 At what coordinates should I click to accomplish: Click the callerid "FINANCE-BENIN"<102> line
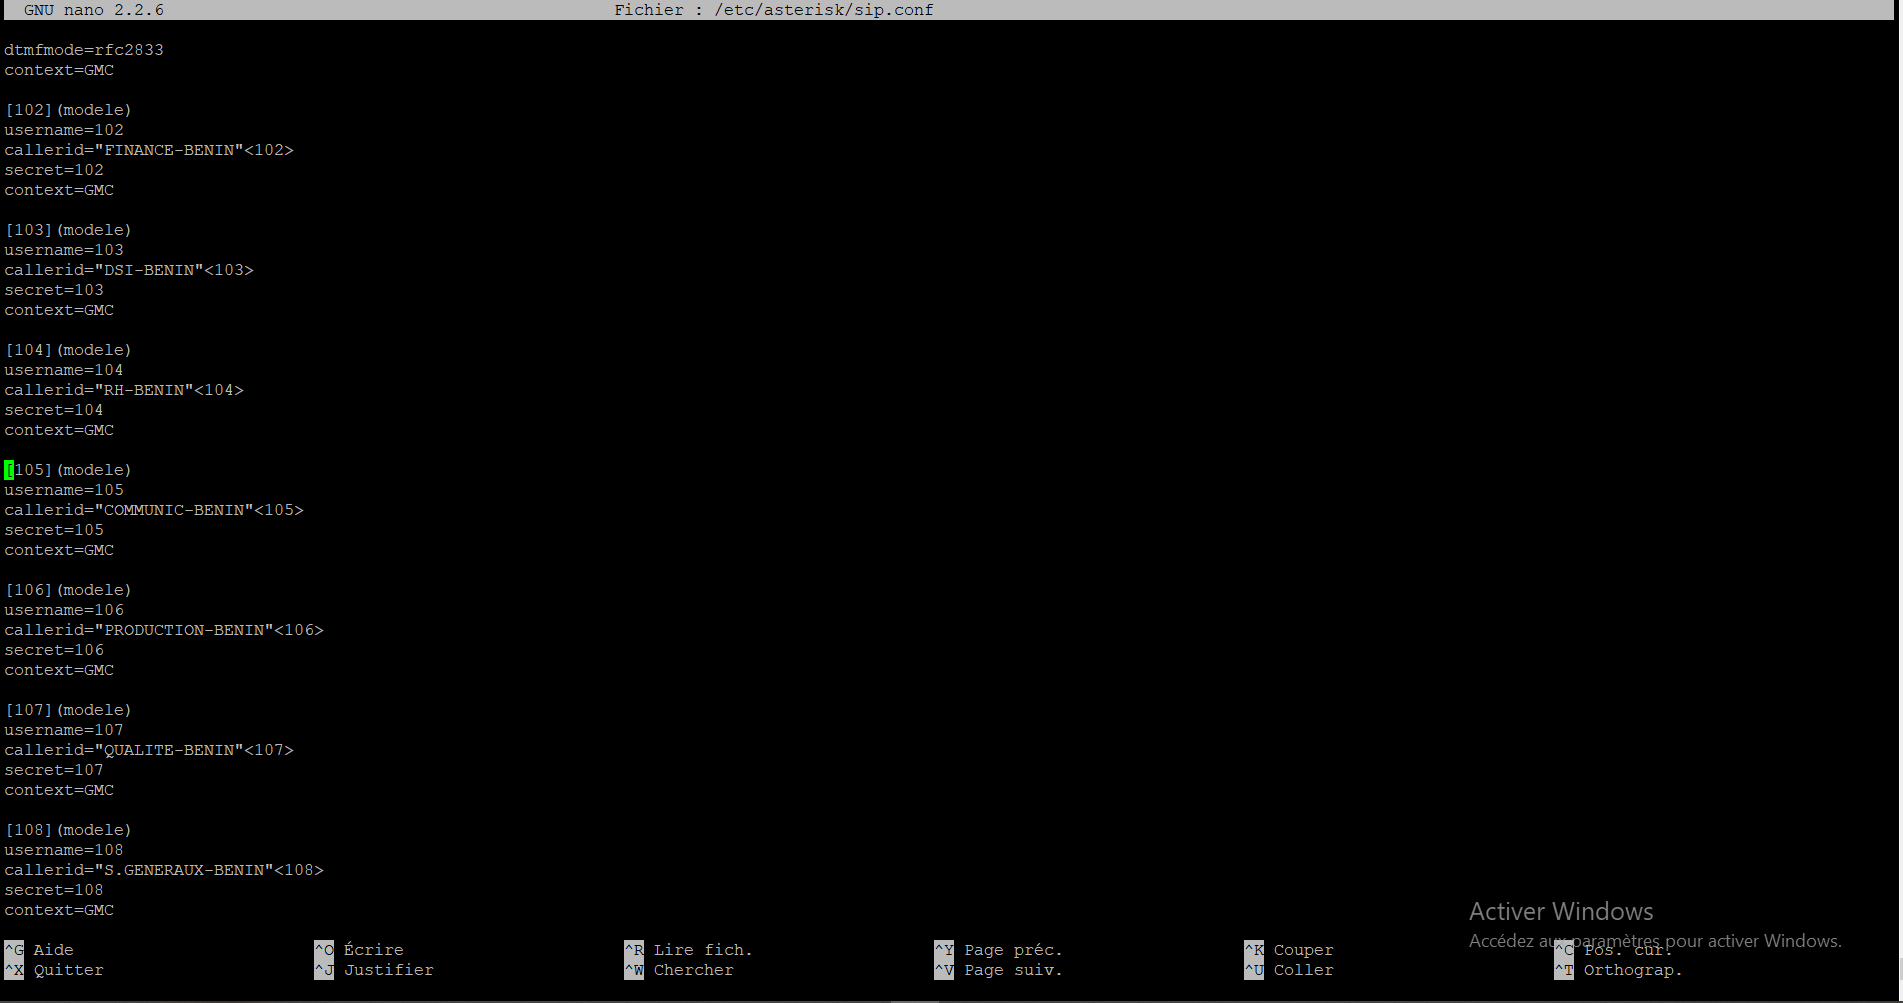pyautogui.click(x=149, y=150)
